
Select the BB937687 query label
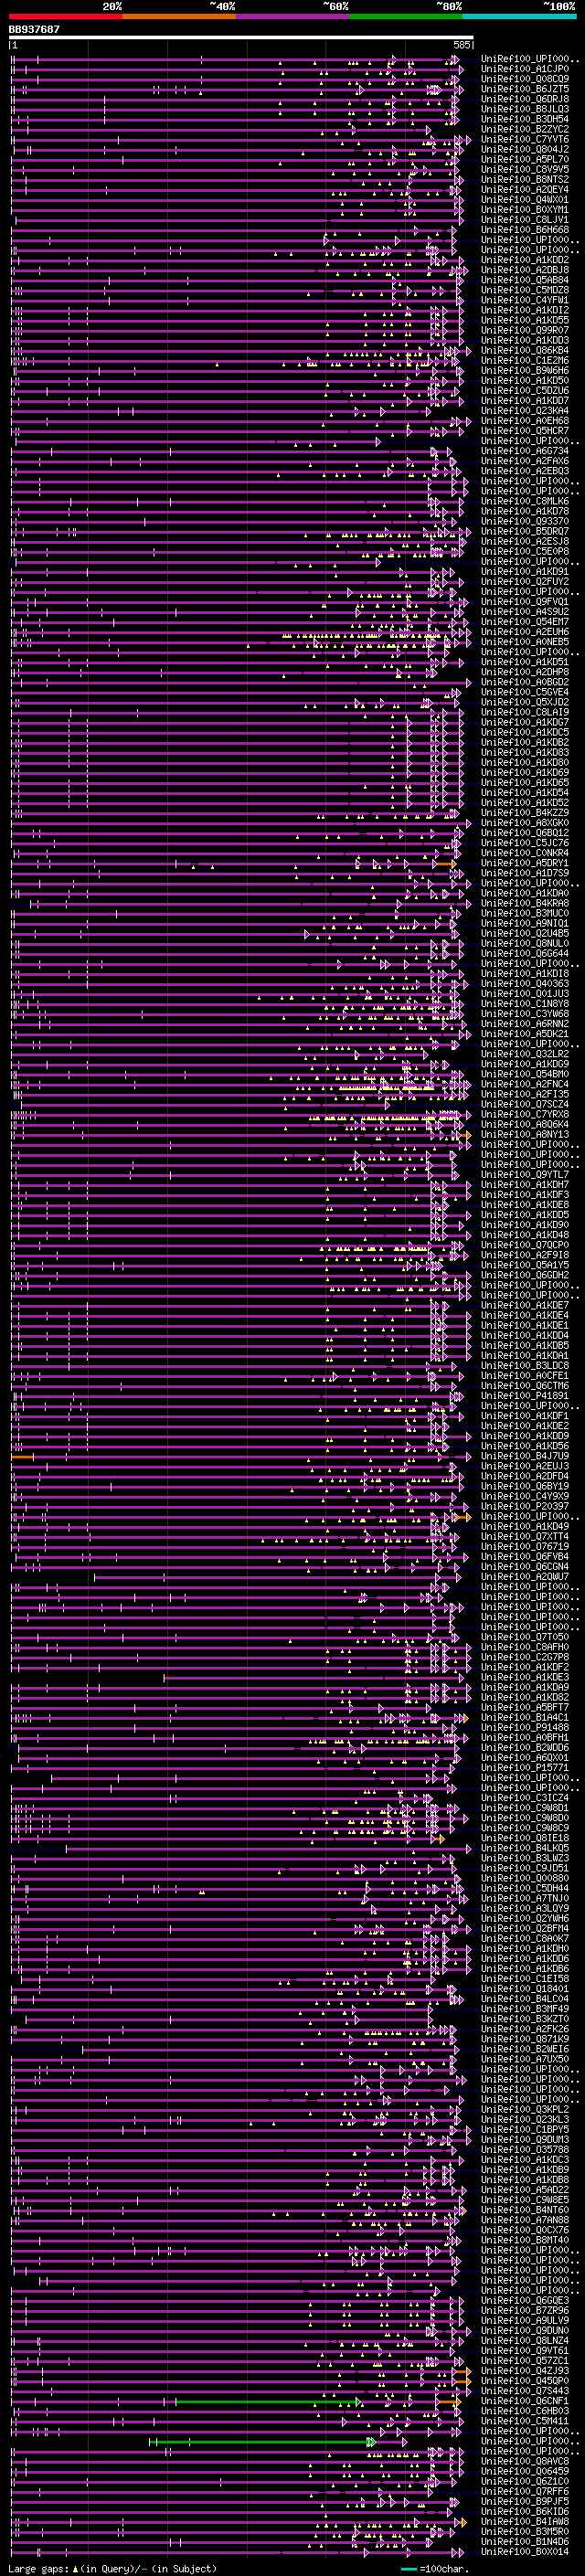click(34, 29)
